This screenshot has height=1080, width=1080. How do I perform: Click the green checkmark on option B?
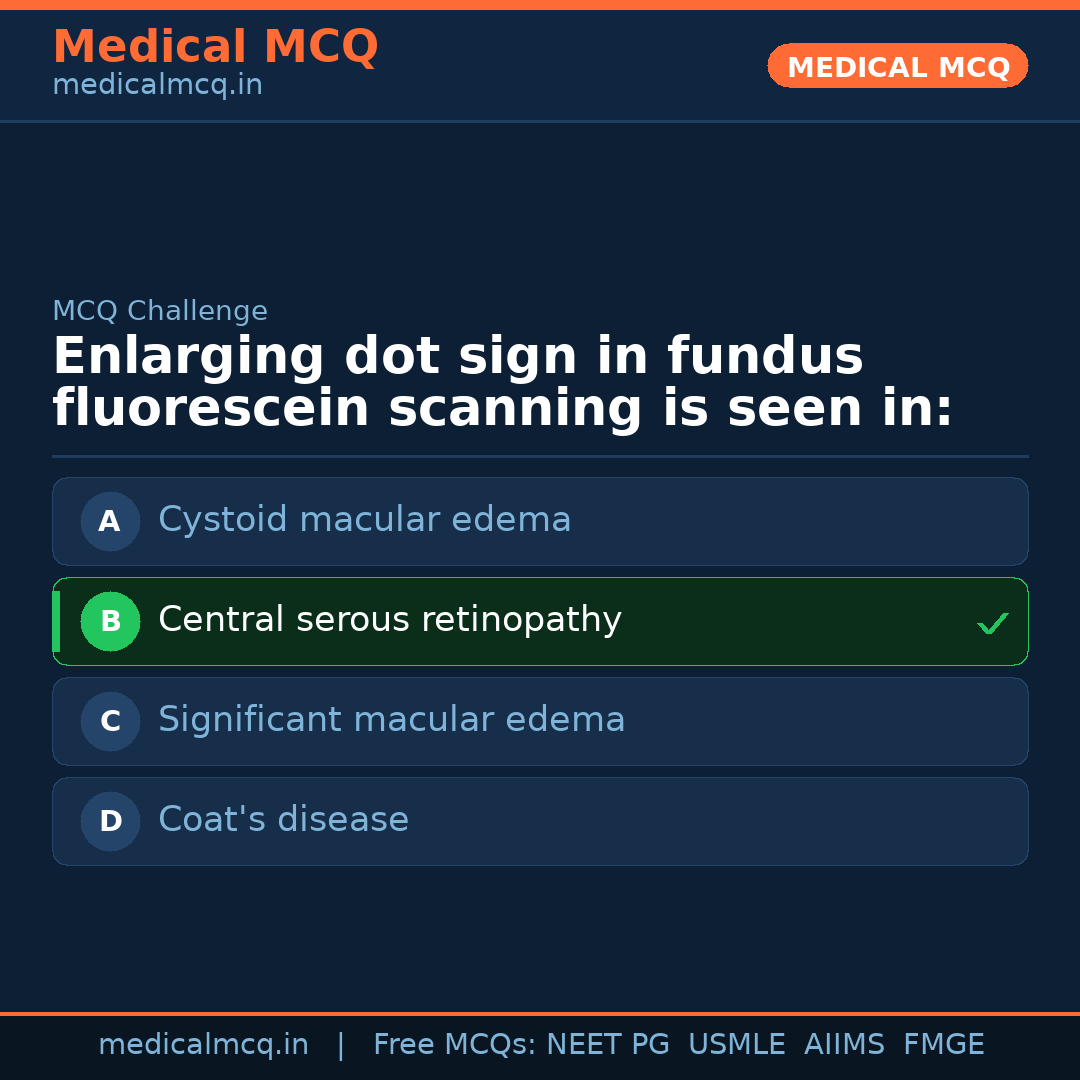992,623
